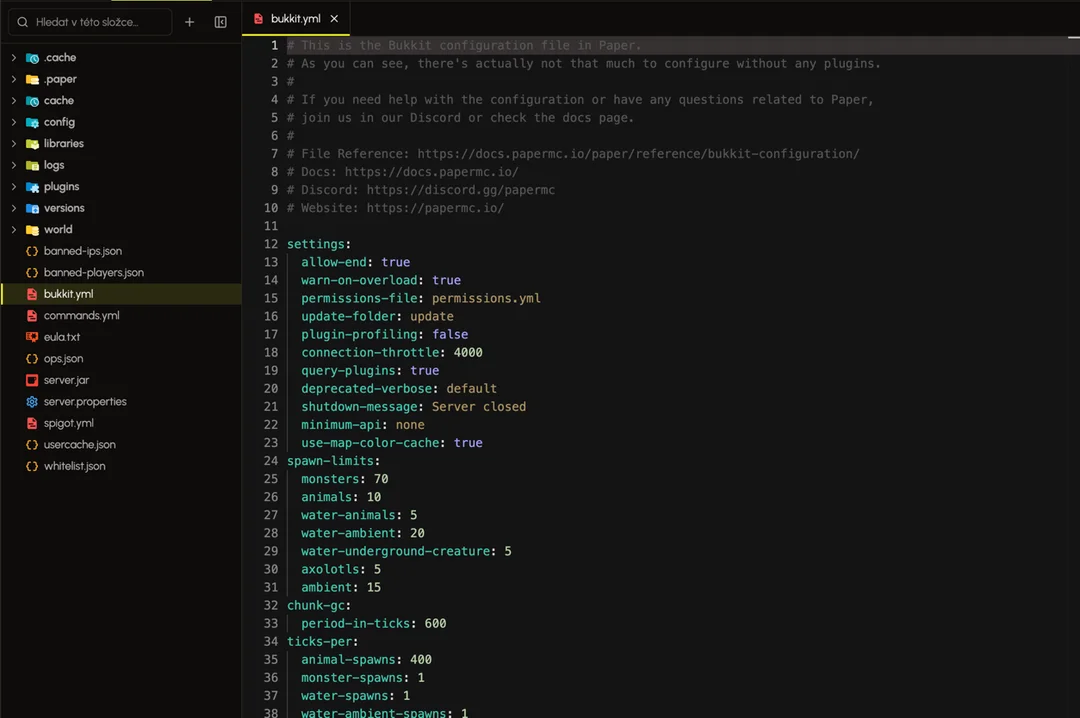Click the world folder icon

pos(32,229)
